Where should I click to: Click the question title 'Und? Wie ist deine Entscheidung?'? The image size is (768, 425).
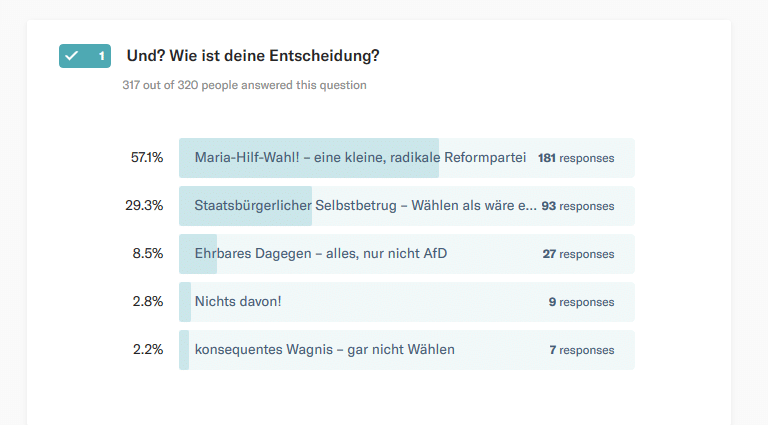point(253,55)
